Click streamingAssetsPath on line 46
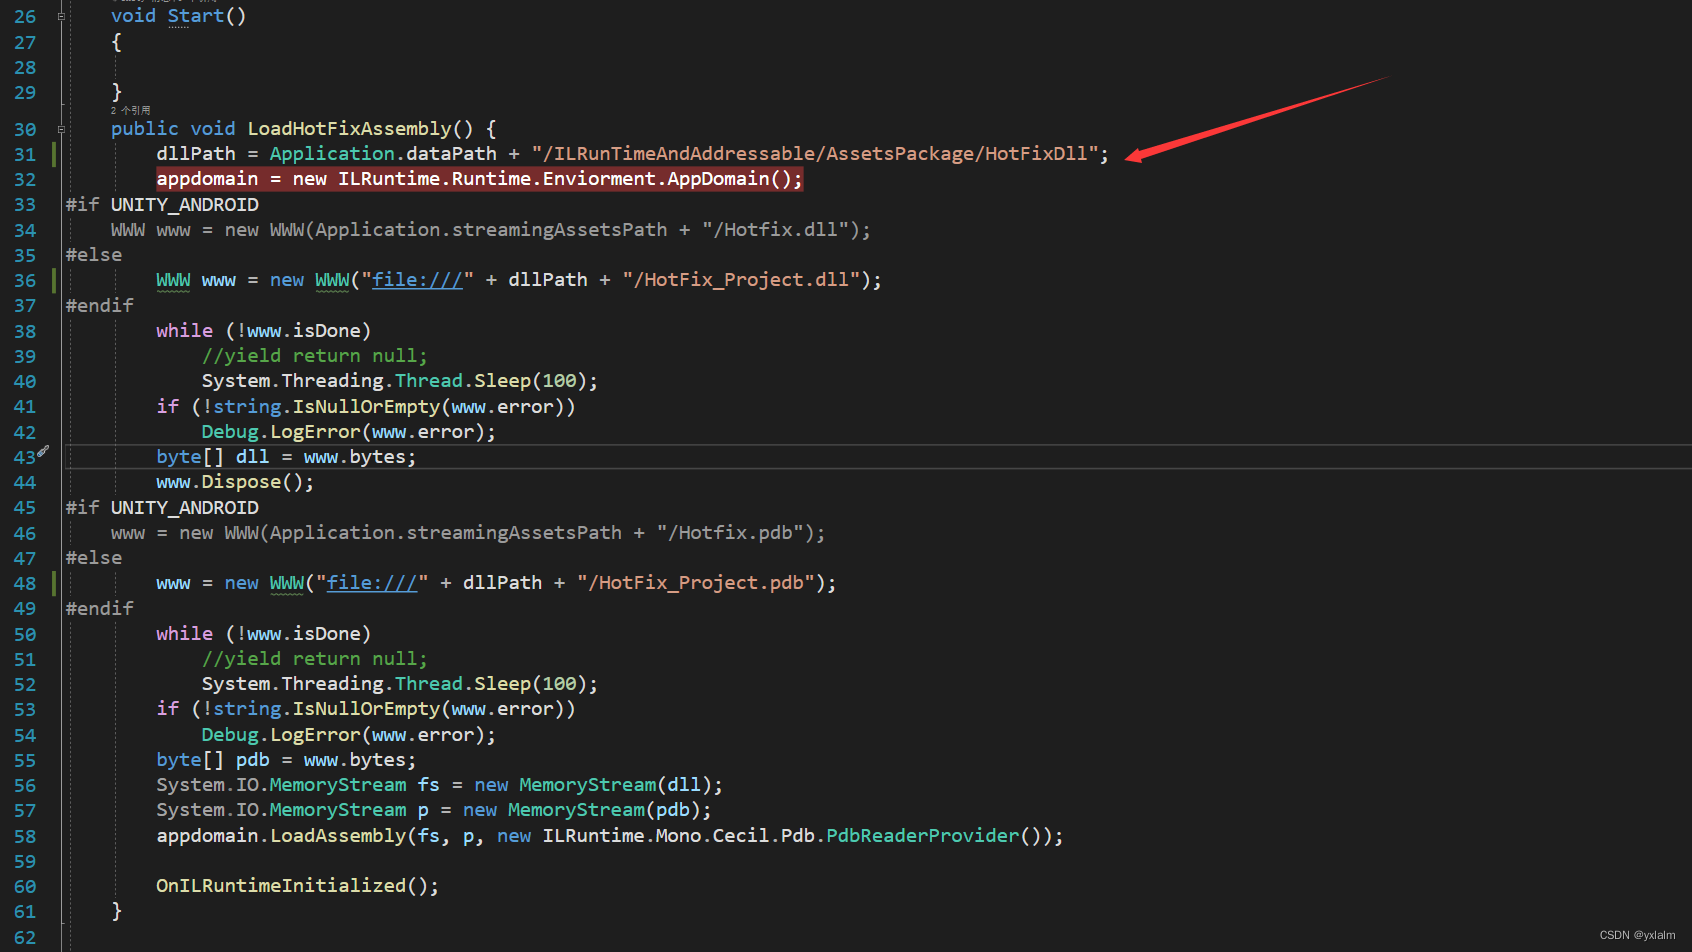The height and width of the screenshot is (952, 1692). tap(514, 533)
